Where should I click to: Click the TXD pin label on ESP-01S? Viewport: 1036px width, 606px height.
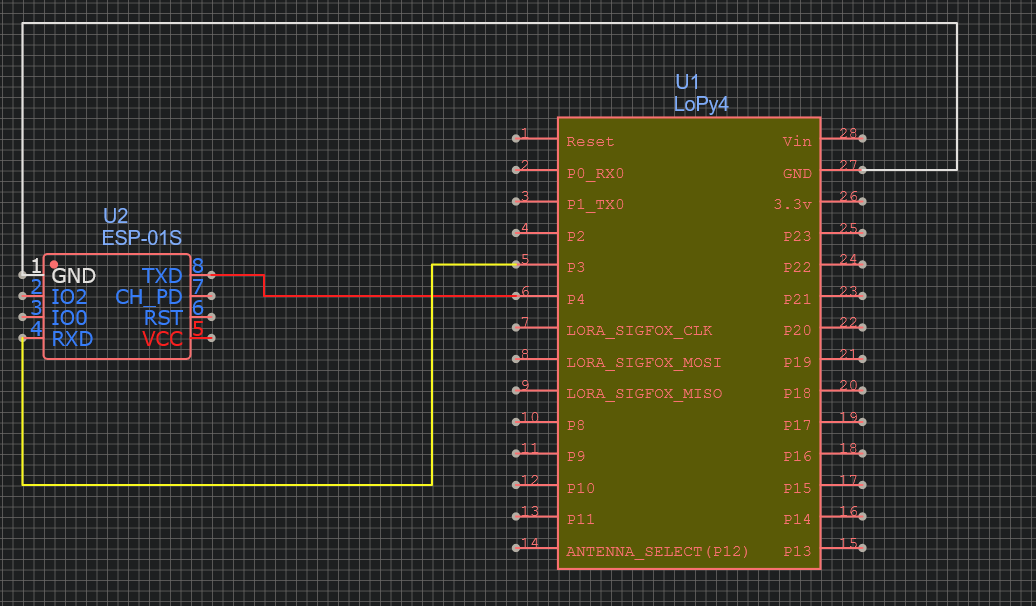(162, 276)
